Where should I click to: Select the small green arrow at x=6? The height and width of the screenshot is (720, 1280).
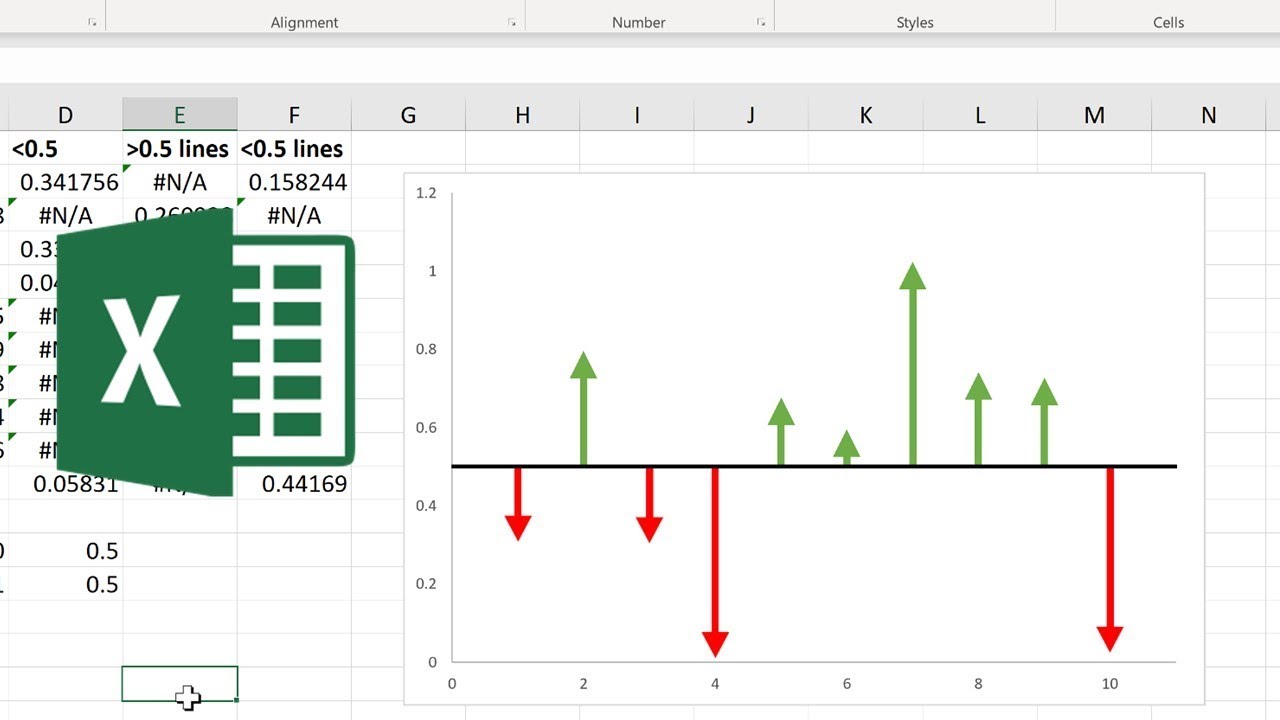(846, 448)
